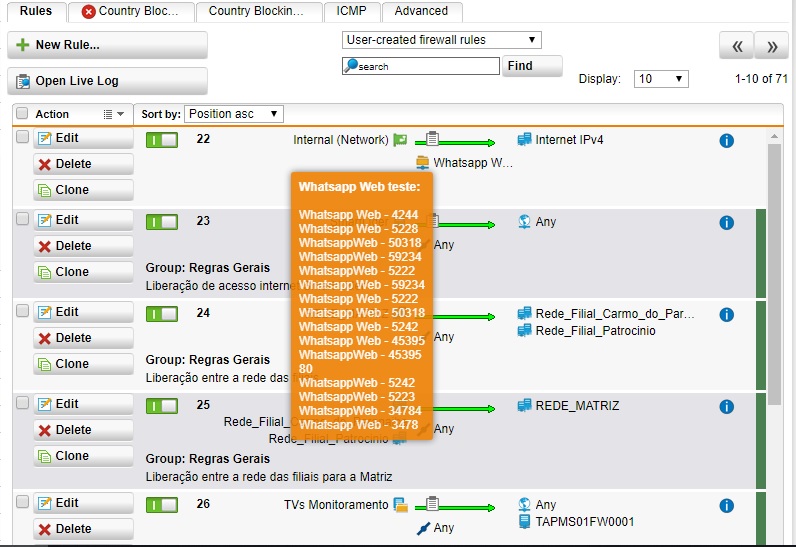Switch to the ICMP tab
The height and width of the screenshot is (547, 796).
coord(351,11)
